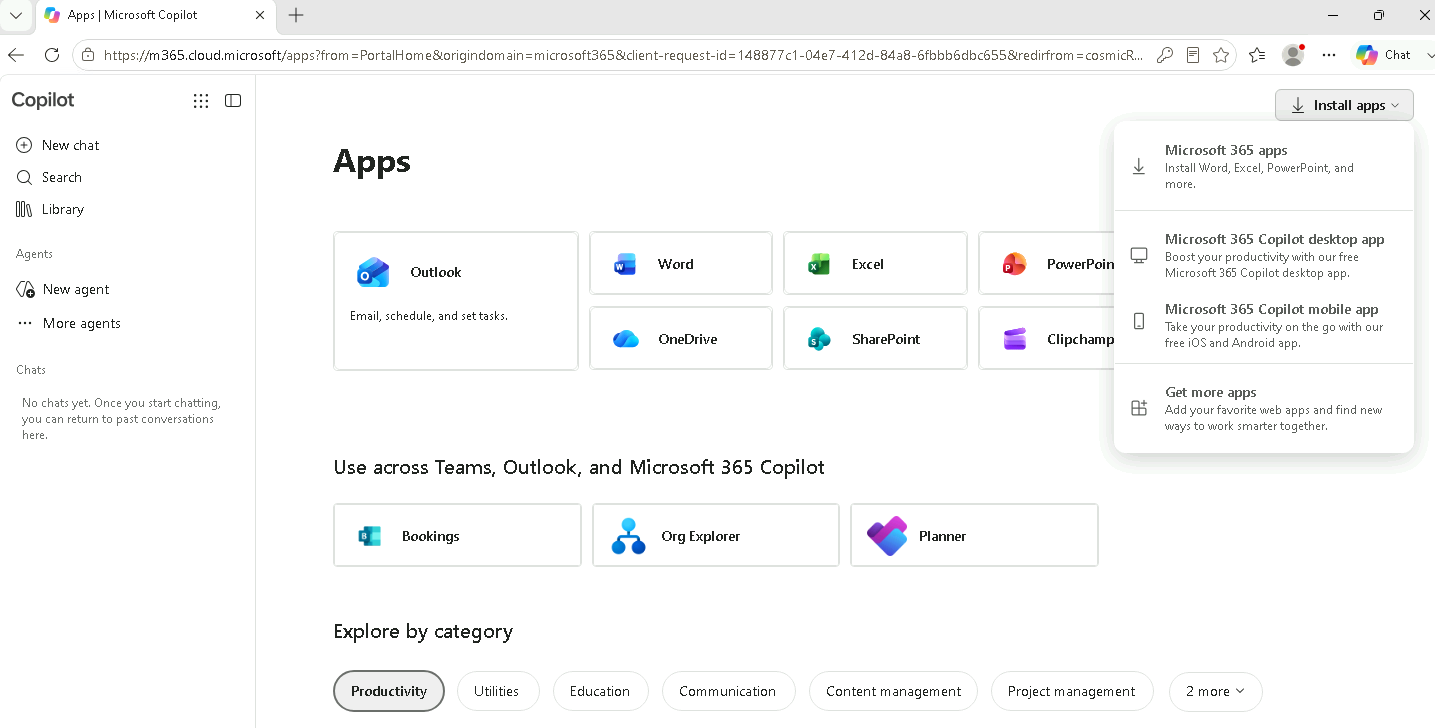
Task: Open the PowerPoint app tile
Action: point(1046,264)
